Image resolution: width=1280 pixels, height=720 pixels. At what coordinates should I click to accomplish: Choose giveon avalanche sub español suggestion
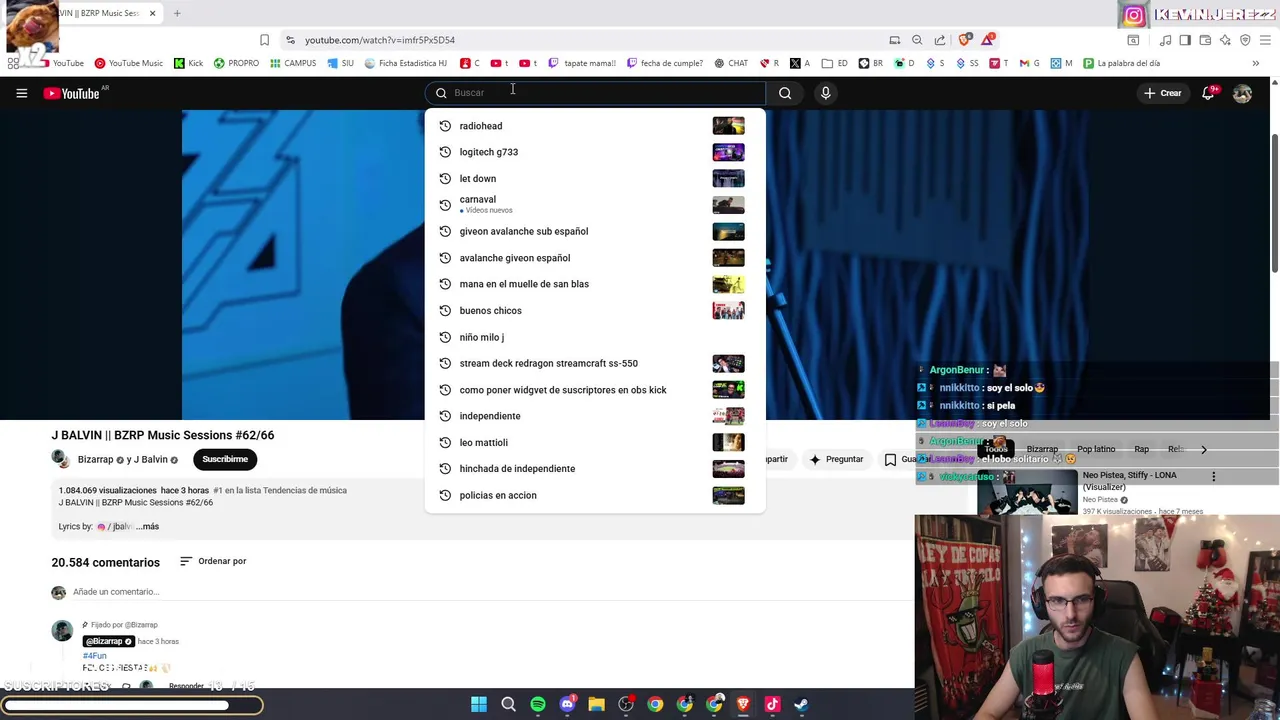(595, 231)
